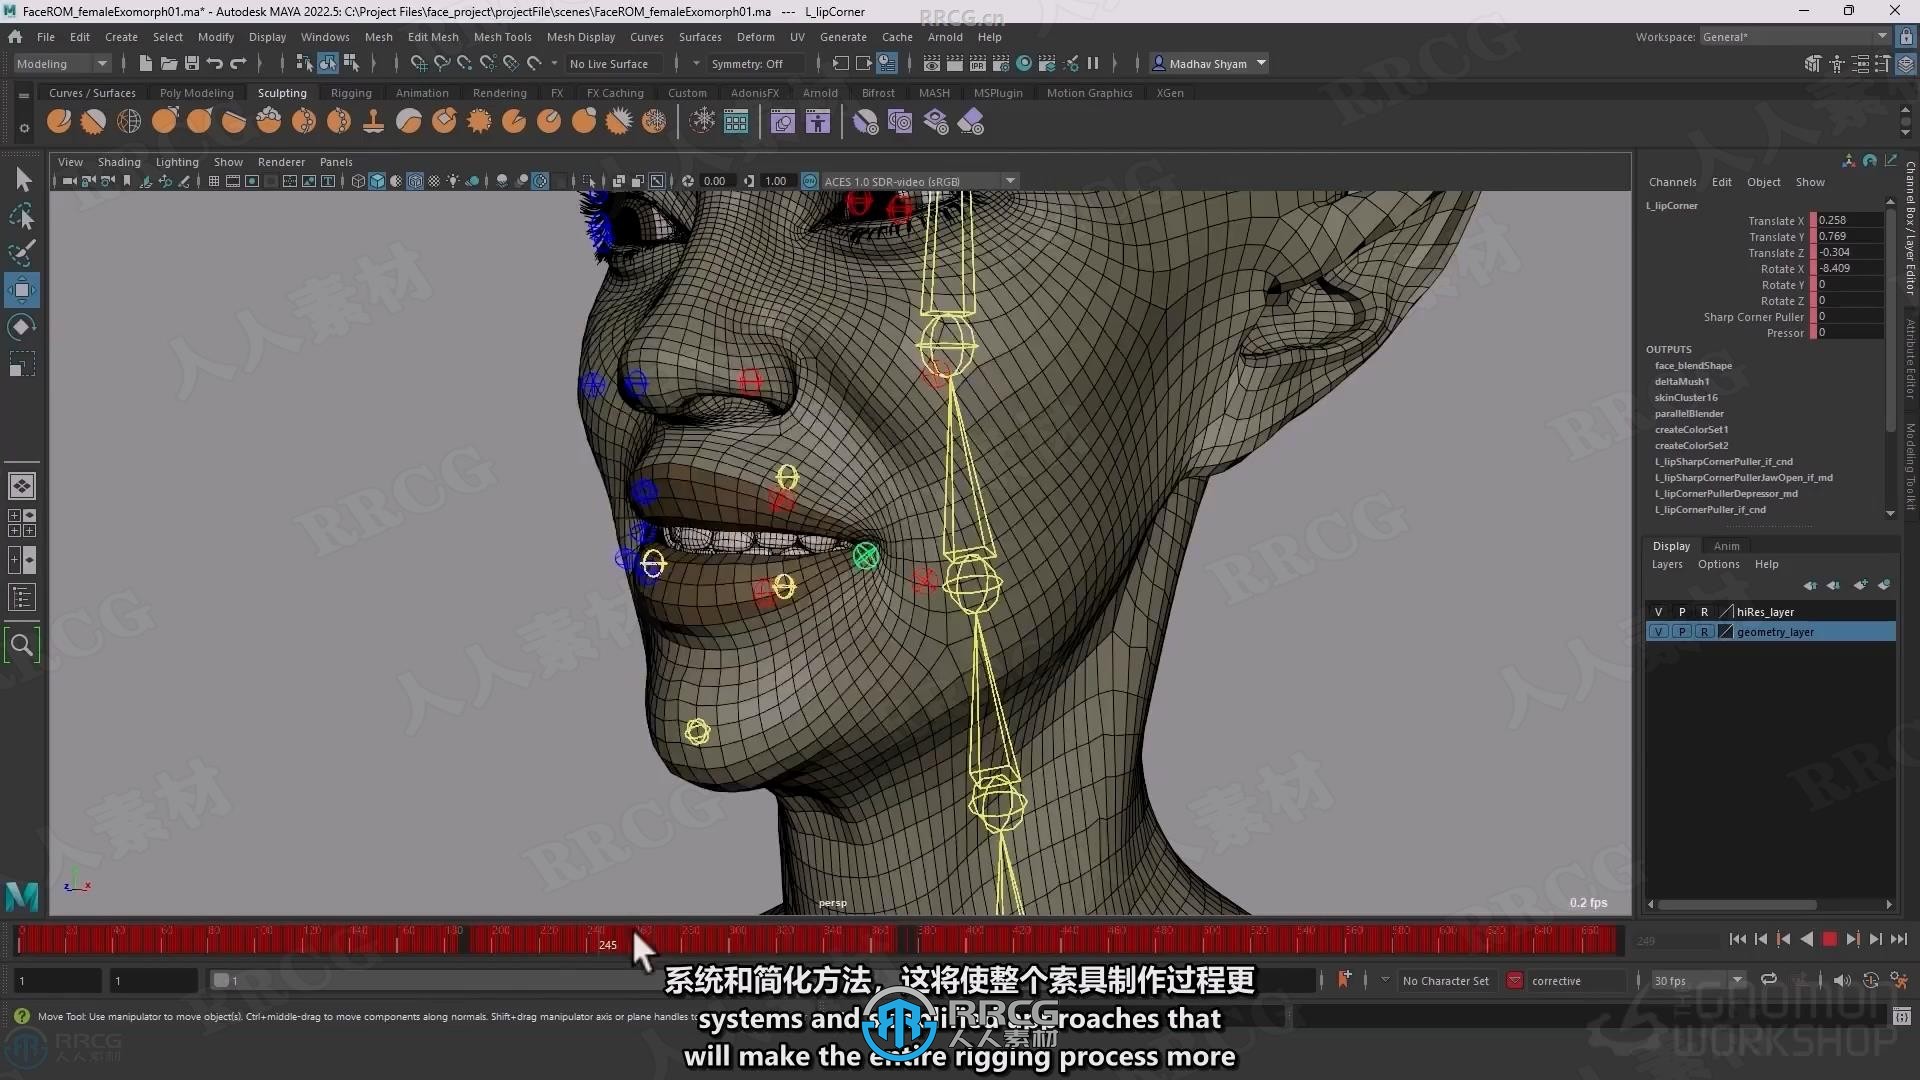Viewport: 1920px width, 1080px height.
Task: Toggle timeline audio mute
Action: point(1842,980)
